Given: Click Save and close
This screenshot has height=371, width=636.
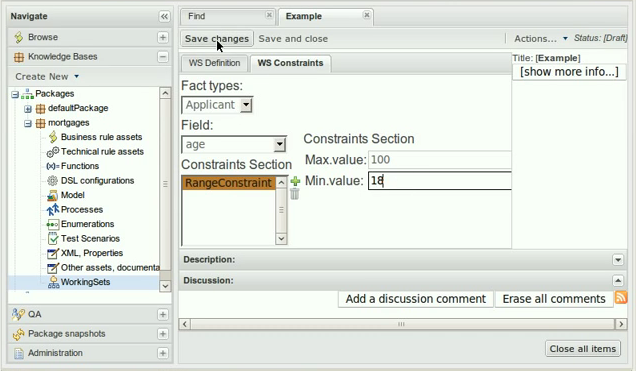Looking at the screenshot, I should click(293, 39).
